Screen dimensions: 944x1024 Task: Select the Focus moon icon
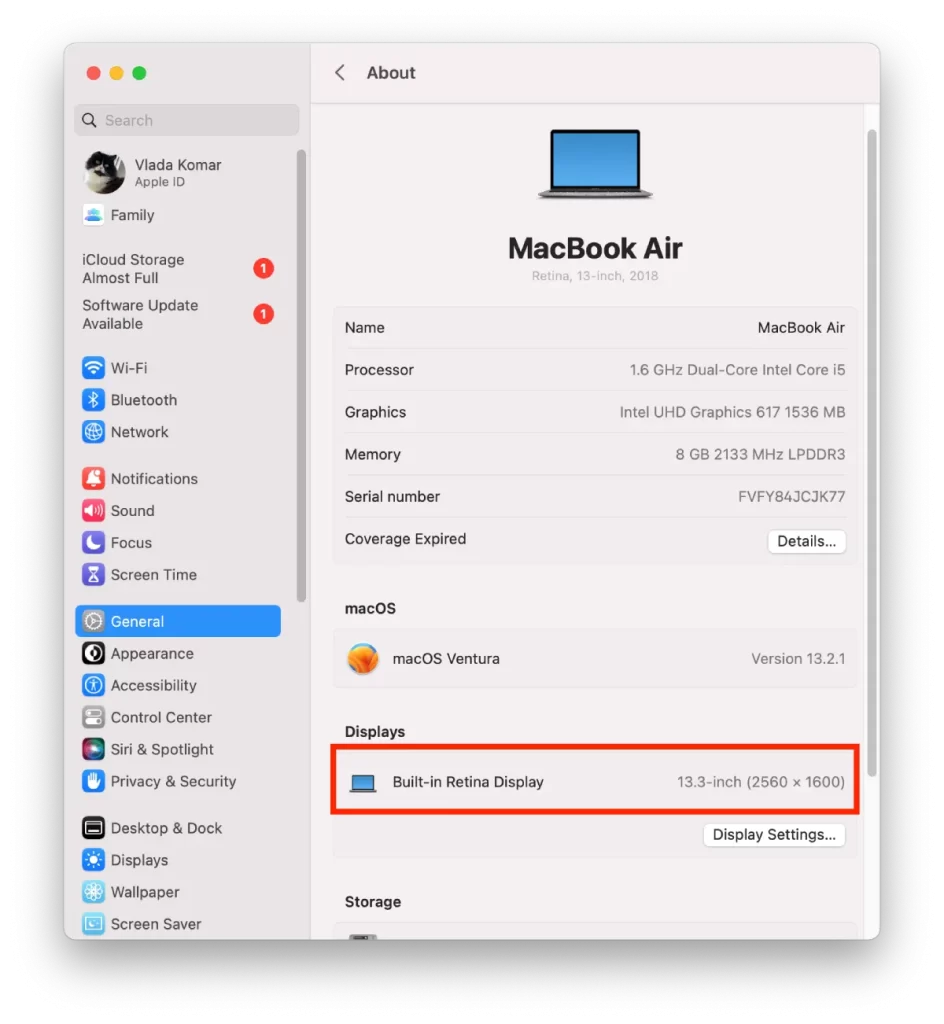tap(93, 543)
